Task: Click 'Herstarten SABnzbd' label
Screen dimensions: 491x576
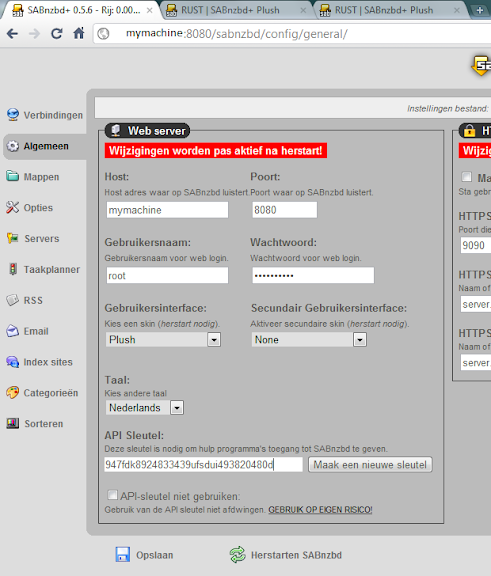Action: [296, 555]
